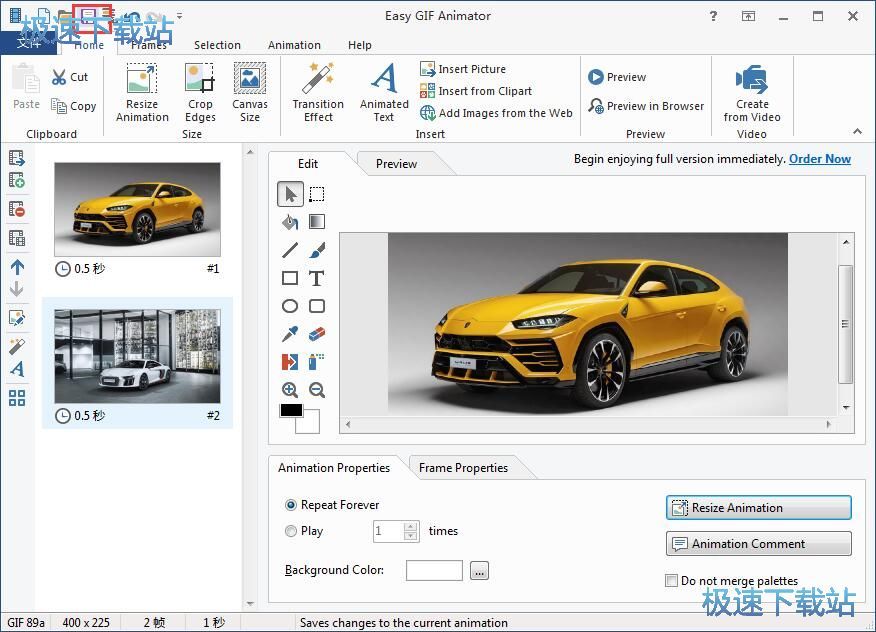
Task: Click the Animation Comment button
Action: point(758,544)
